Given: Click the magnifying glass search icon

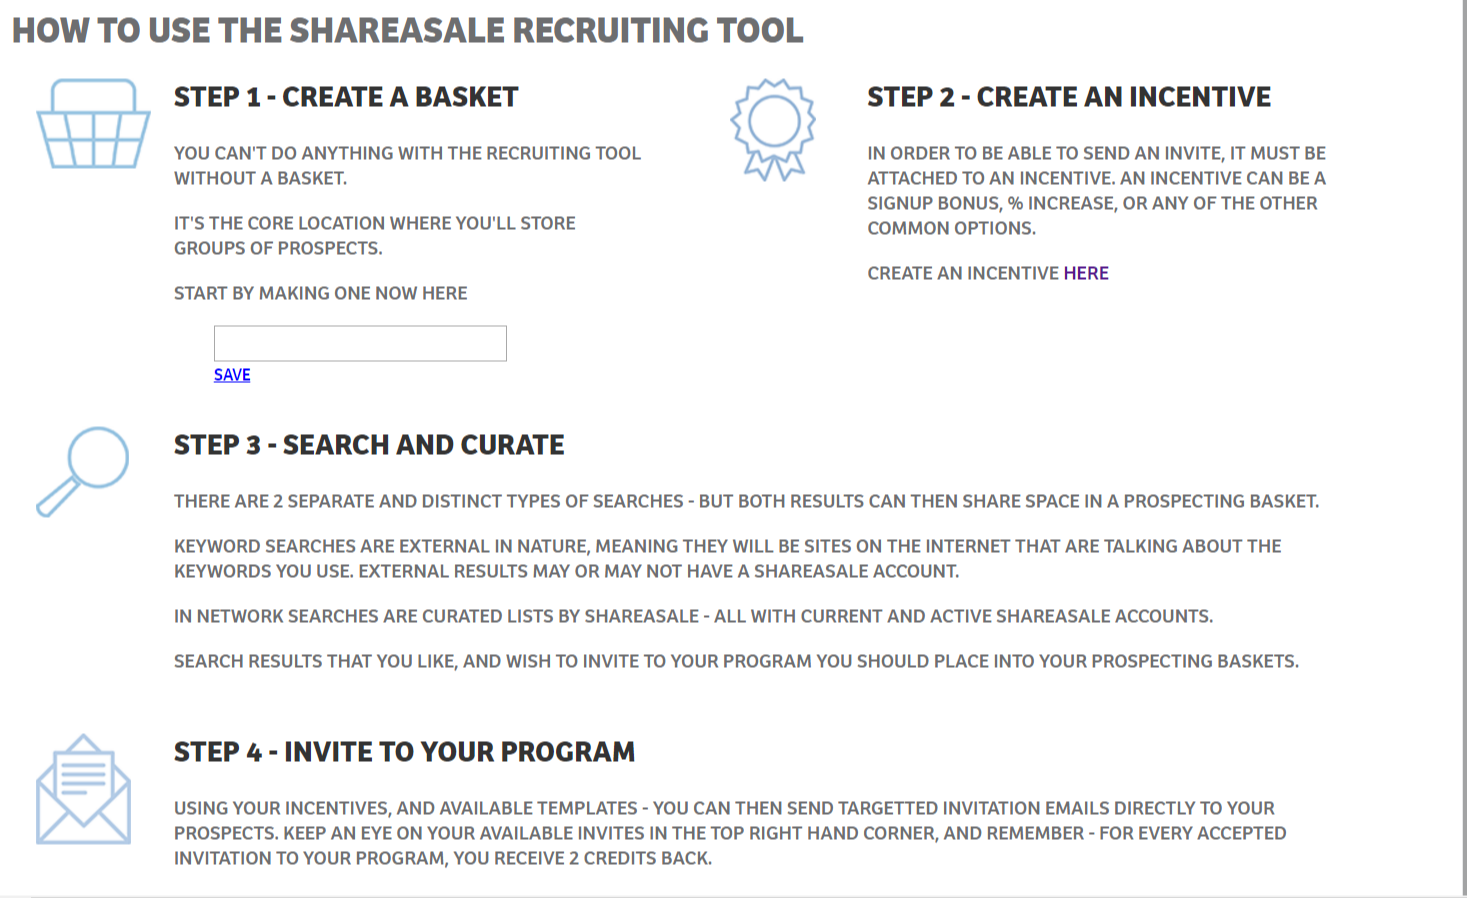Looking at the screenshot, I should [83, 471].
